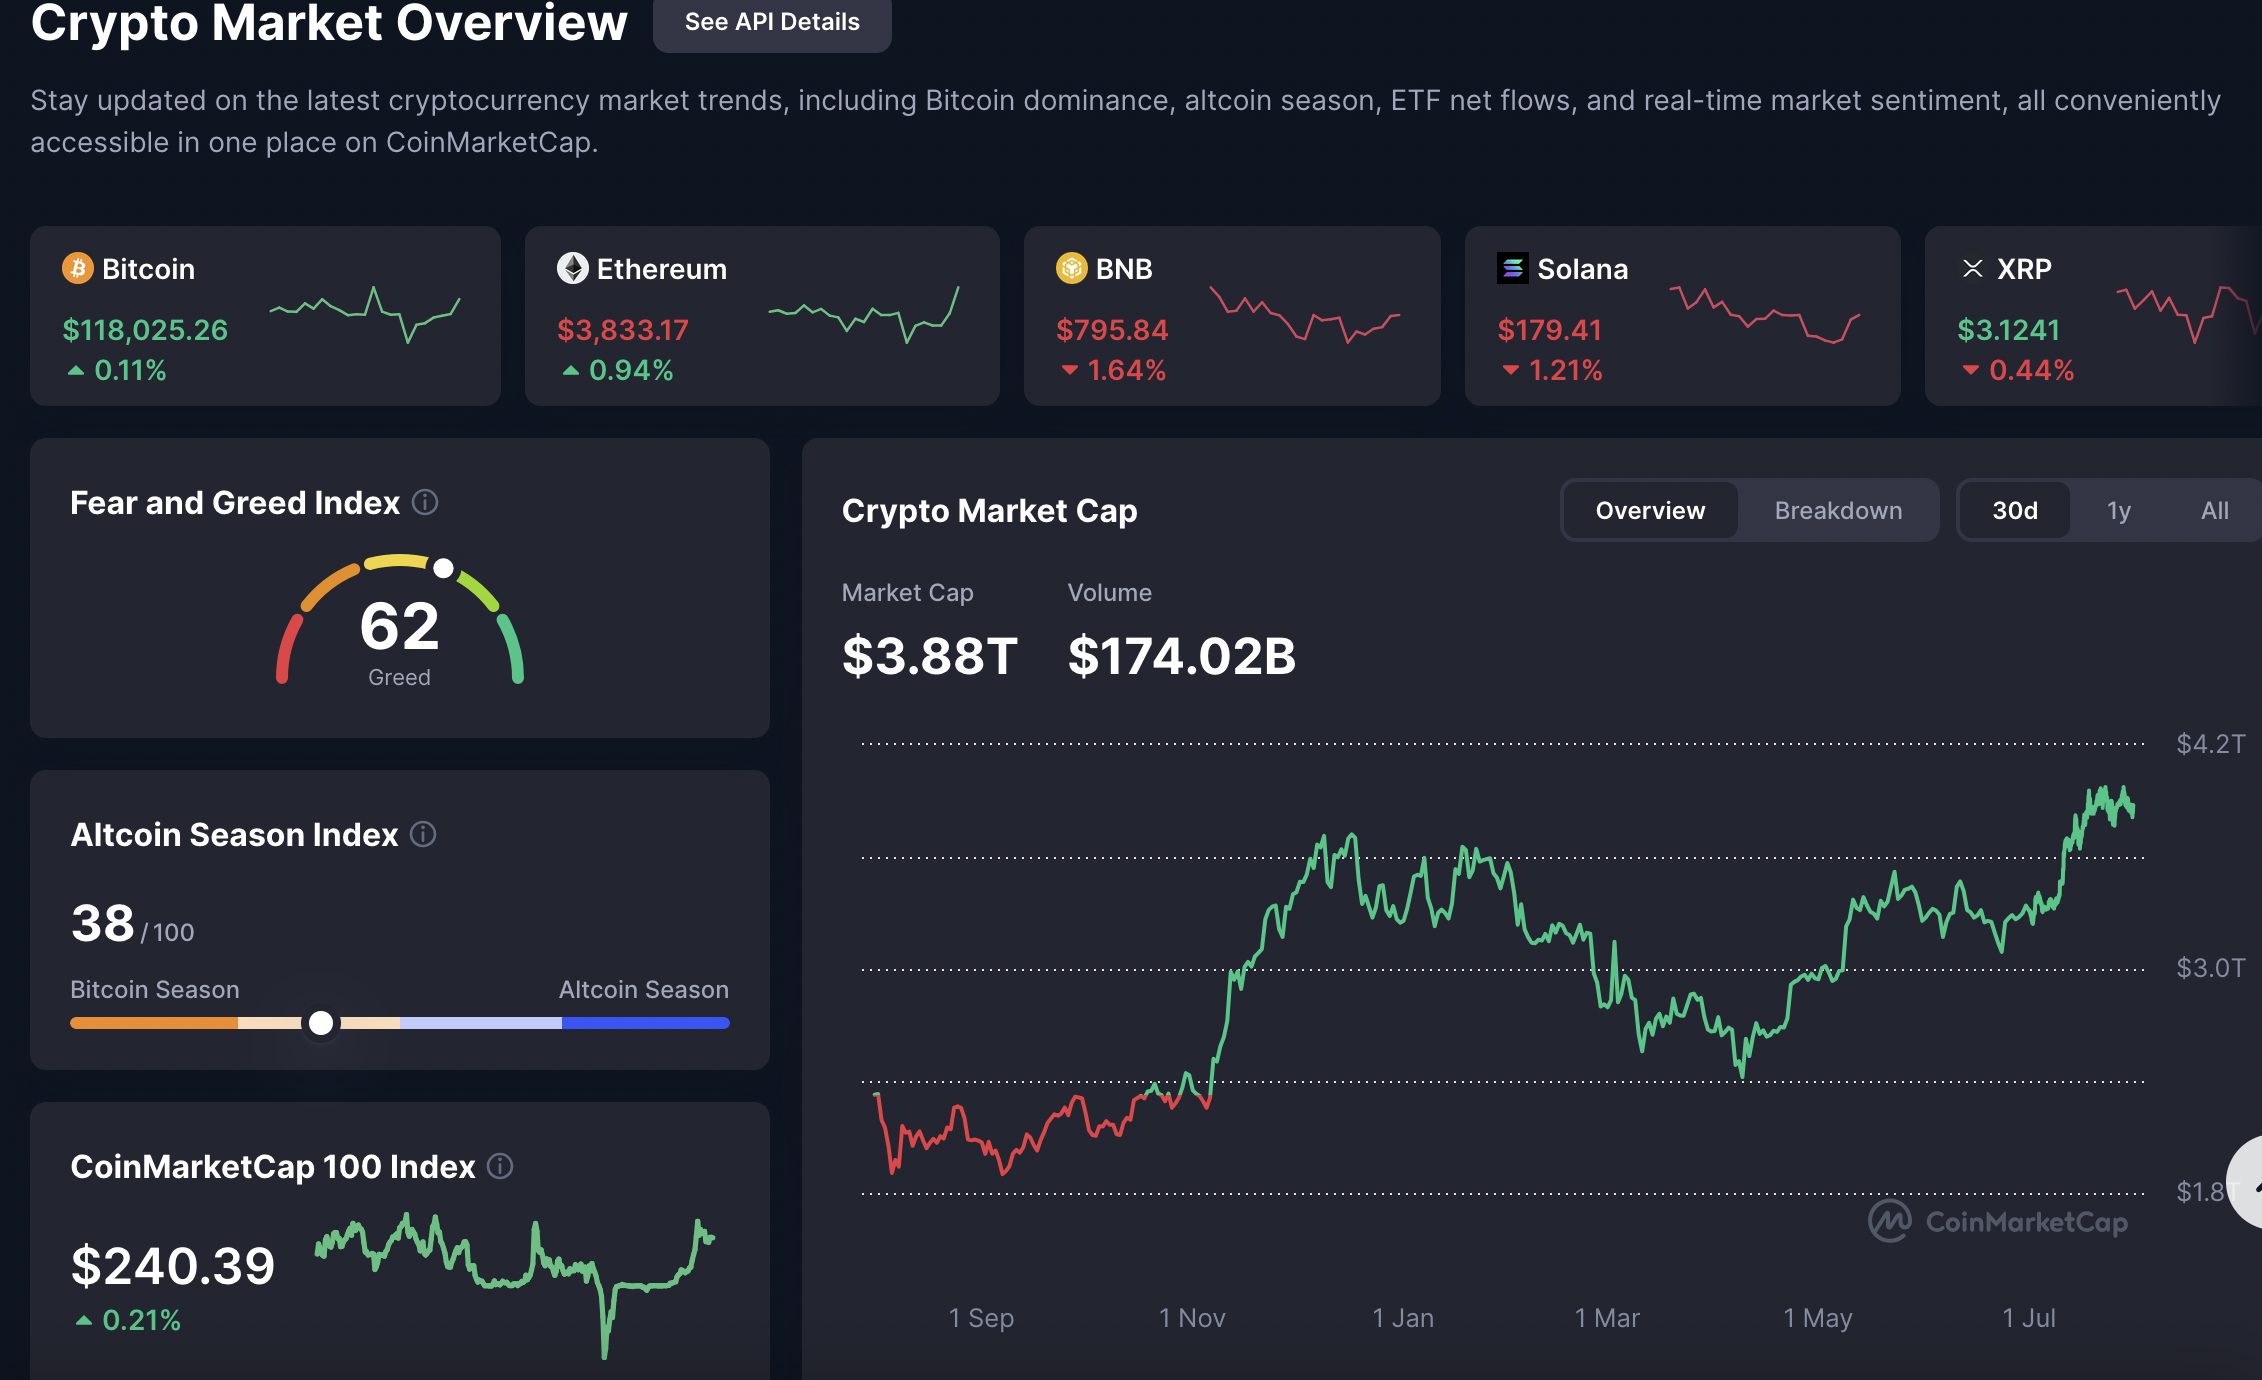Viewport: 2262px width, 1380px height.
Task: Open the See API Details button
Action: (772, 22)
